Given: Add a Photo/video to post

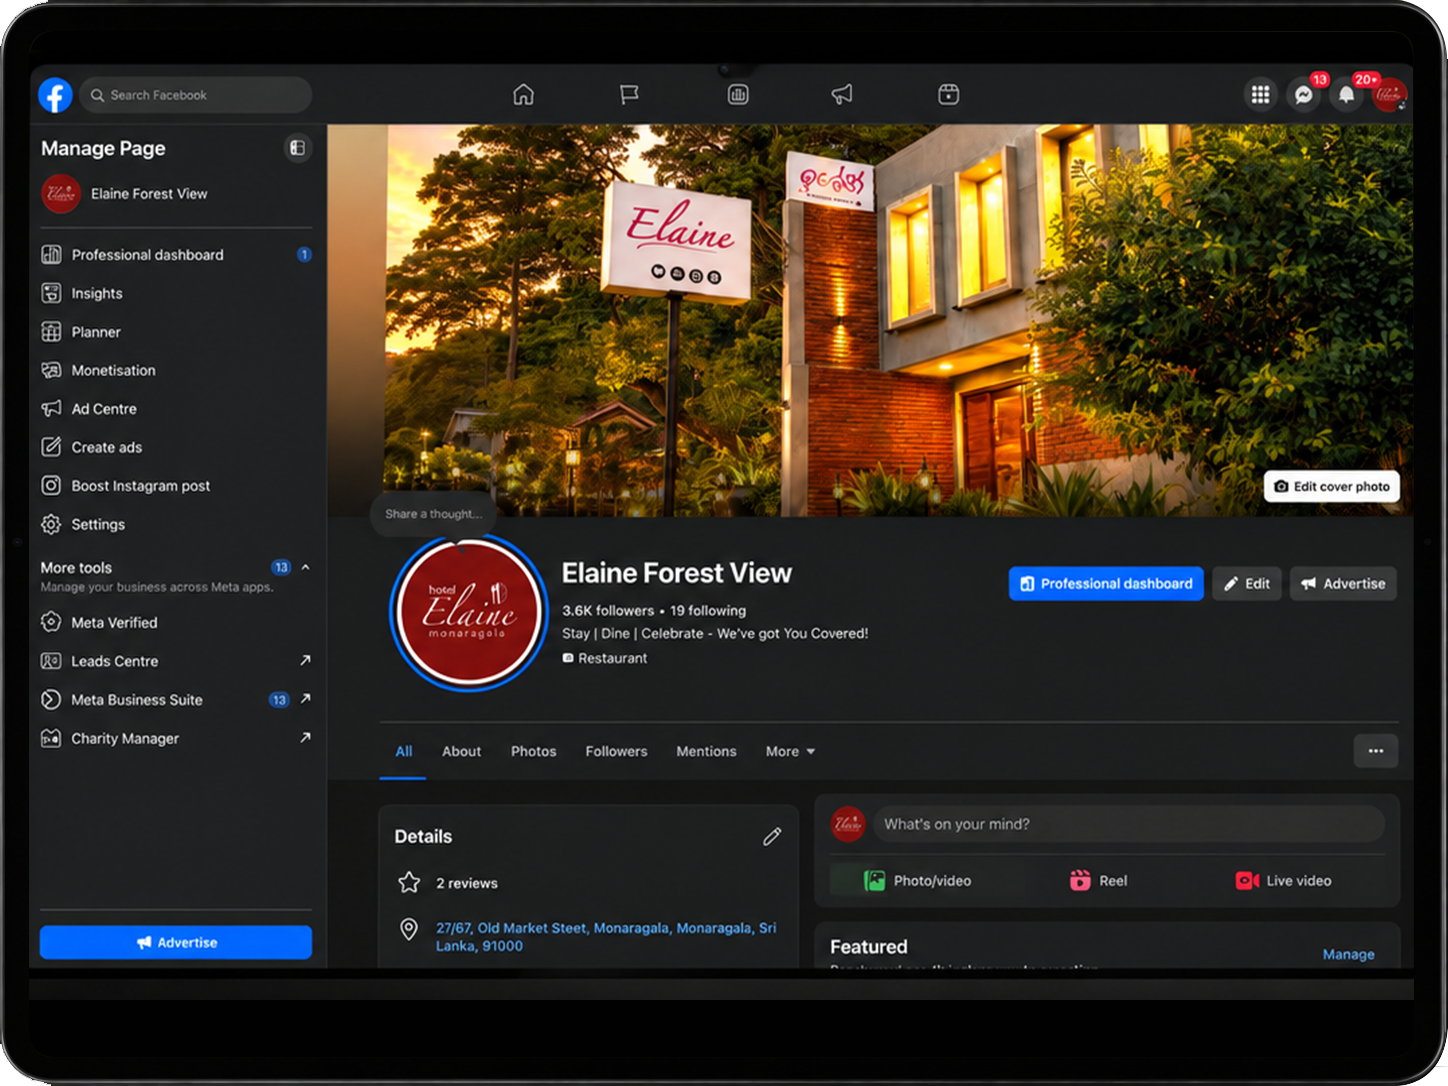Looking at the screenshot, I should (918, 880).
